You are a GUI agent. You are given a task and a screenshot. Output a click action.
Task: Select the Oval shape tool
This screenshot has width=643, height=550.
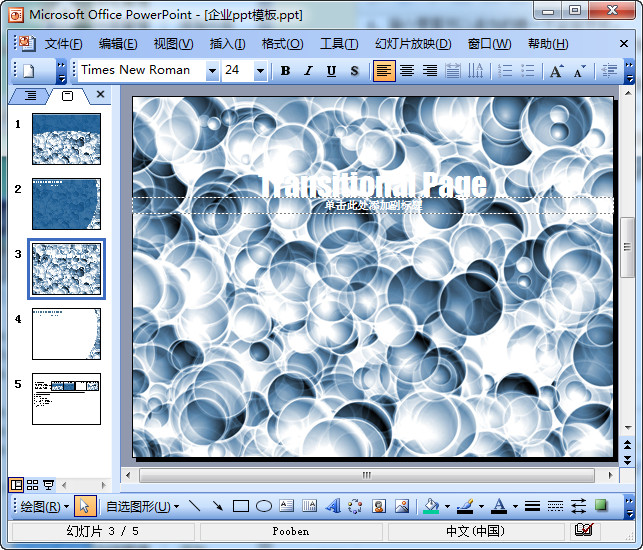tap(263, 506)
